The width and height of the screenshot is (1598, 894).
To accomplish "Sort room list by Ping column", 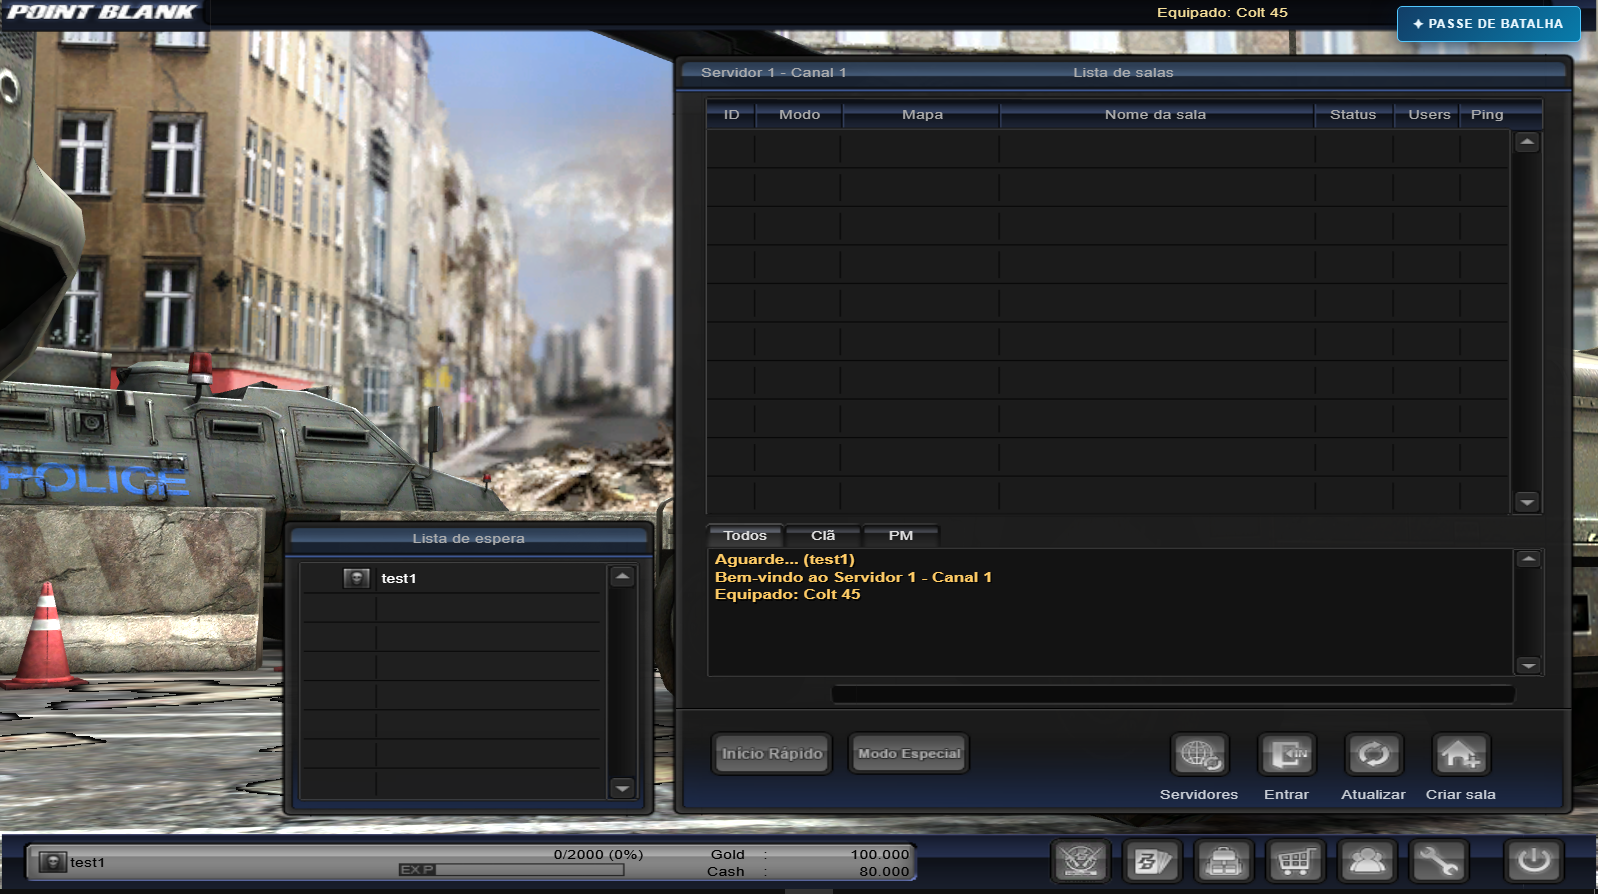I will coord(1487,114).
